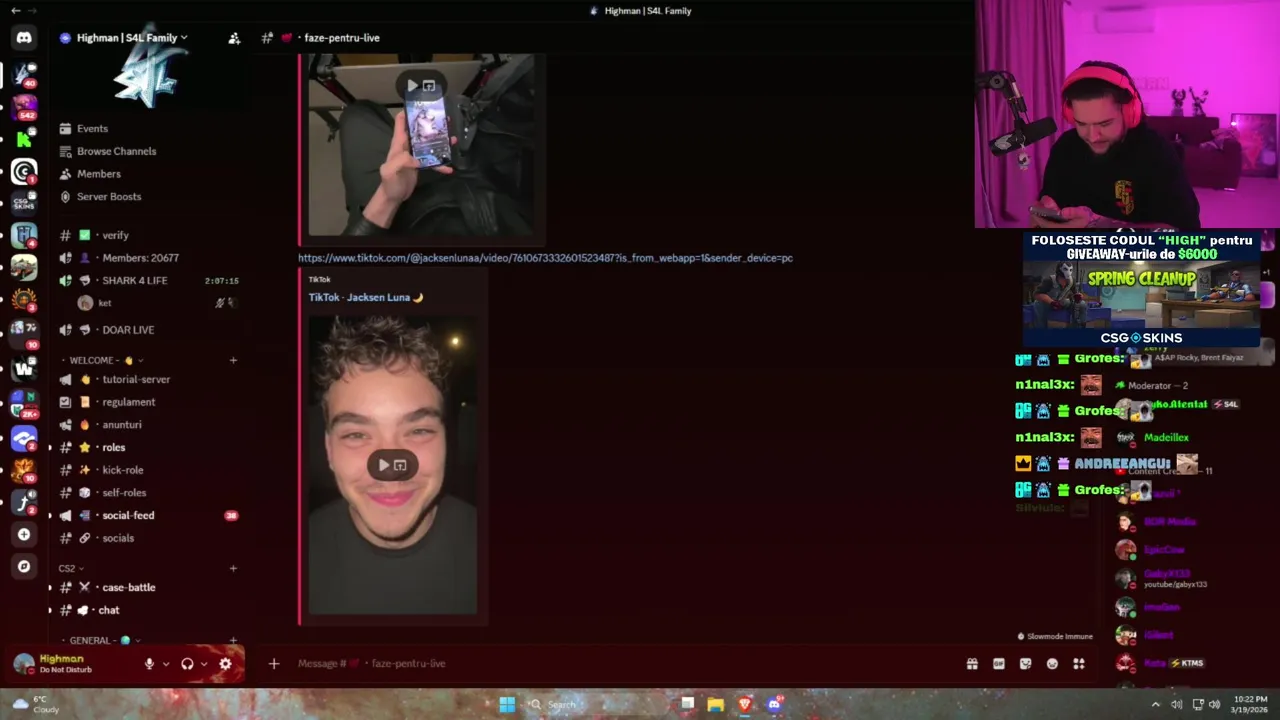The image size is (1280, 720).
Task: Open the CSG Skins server icon
Action: (24, 203)
